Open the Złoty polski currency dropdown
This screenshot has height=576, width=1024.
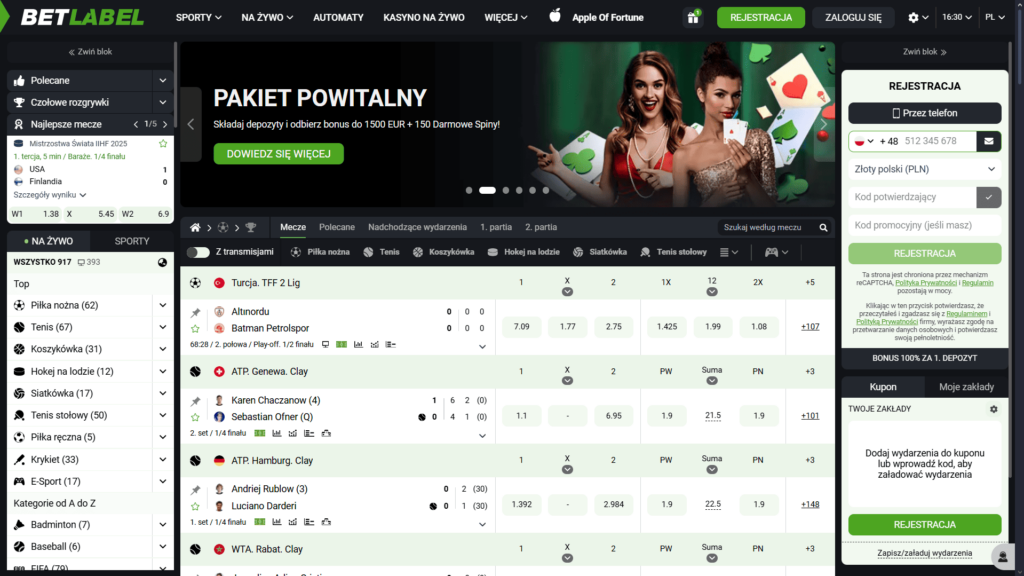[x=924, y=169]
